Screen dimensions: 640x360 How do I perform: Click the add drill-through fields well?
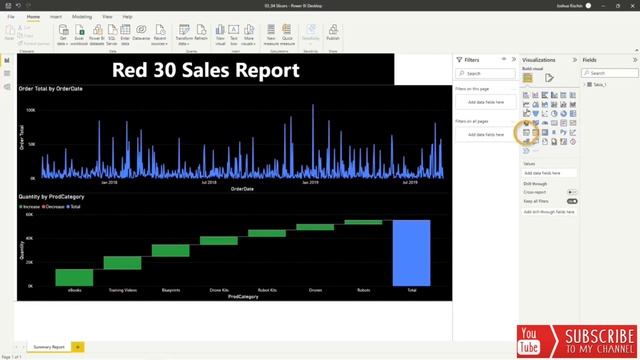pos(549,212)
